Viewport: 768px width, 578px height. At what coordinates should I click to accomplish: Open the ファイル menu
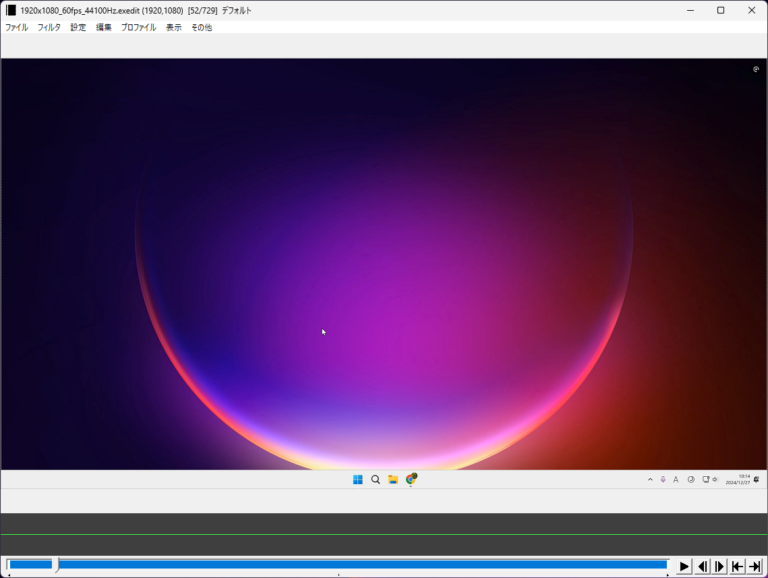17,28
